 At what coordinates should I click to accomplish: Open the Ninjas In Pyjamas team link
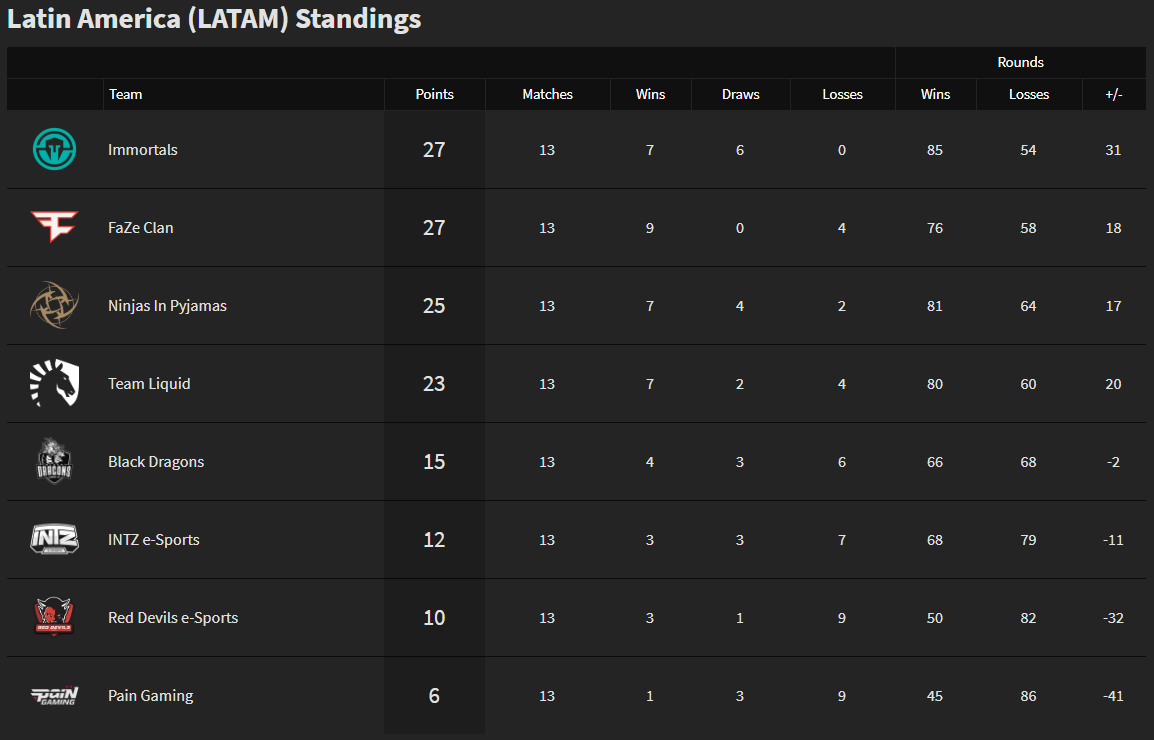point(167,306)
